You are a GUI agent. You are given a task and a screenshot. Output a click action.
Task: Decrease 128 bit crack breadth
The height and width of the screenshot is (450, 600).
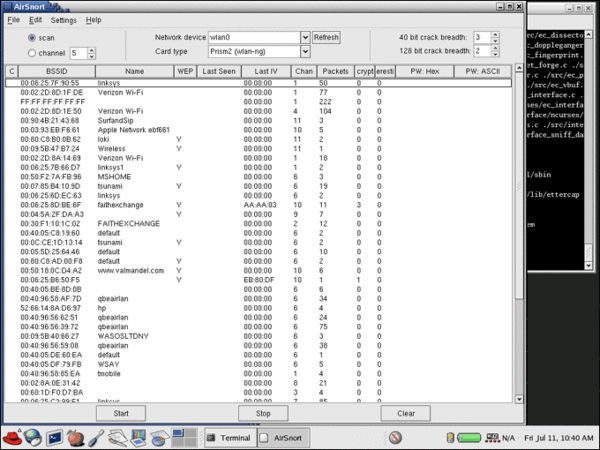click(x=495, y=54)
